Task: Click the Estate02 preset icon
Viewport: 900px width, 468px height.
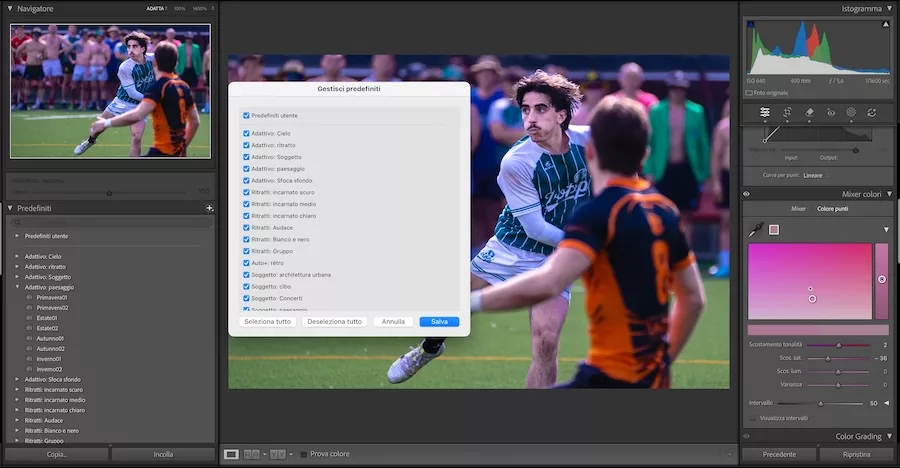Action: pos(29,328)
